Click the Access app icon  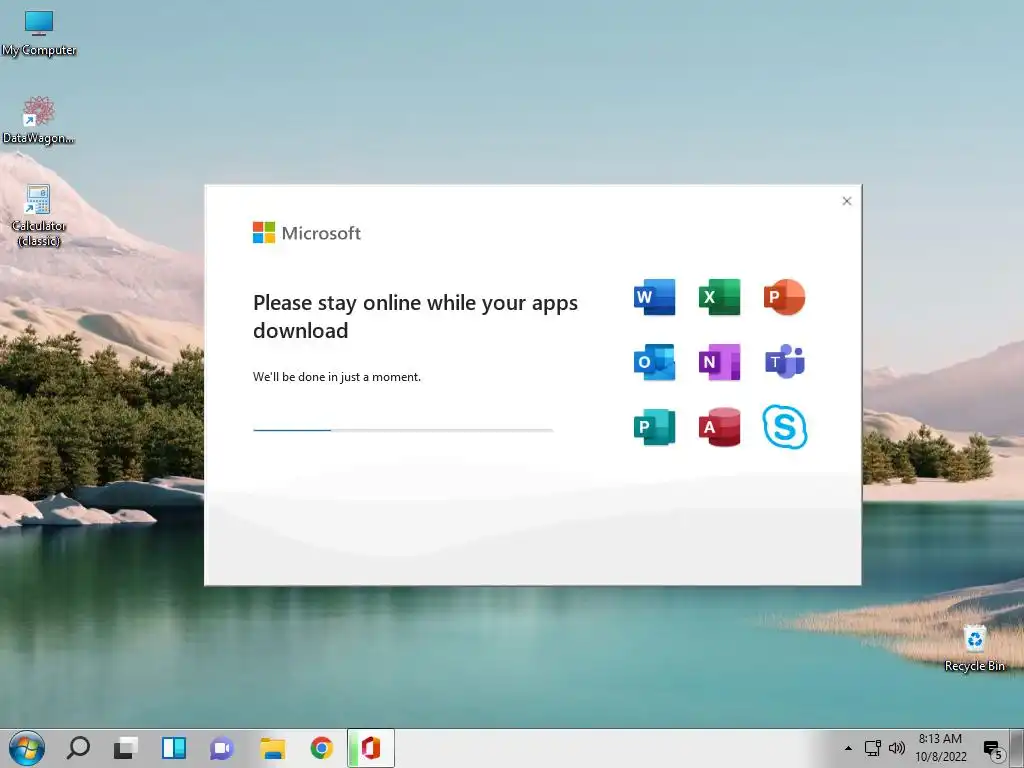720,427
